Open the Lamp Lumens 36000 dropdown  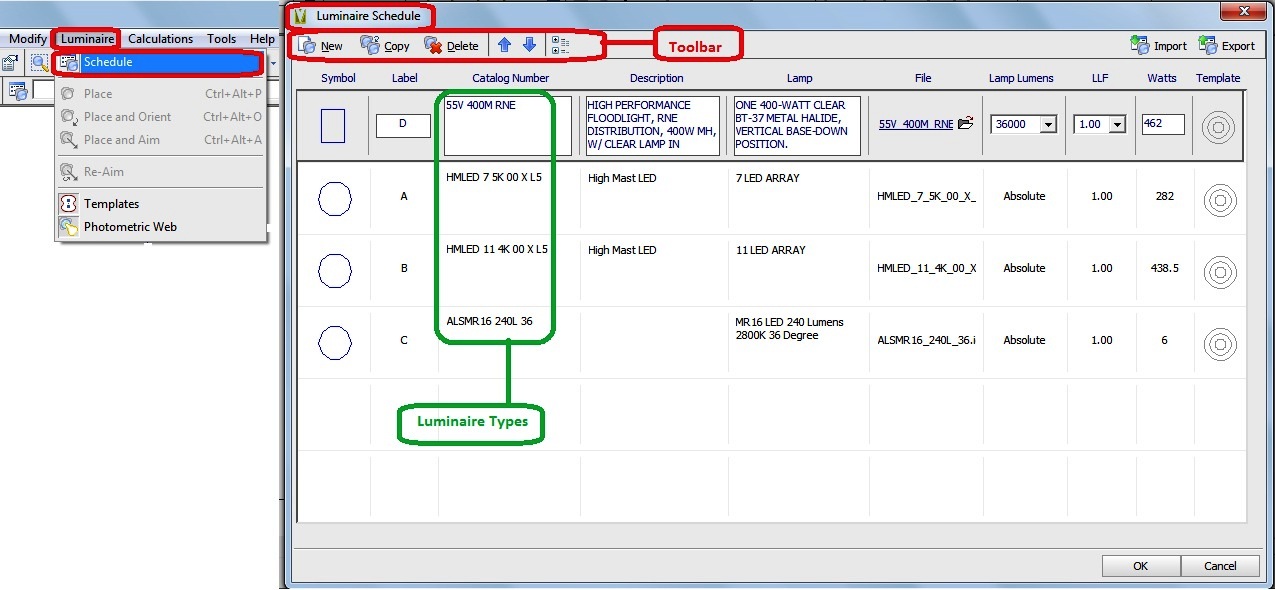[1047, 122]
